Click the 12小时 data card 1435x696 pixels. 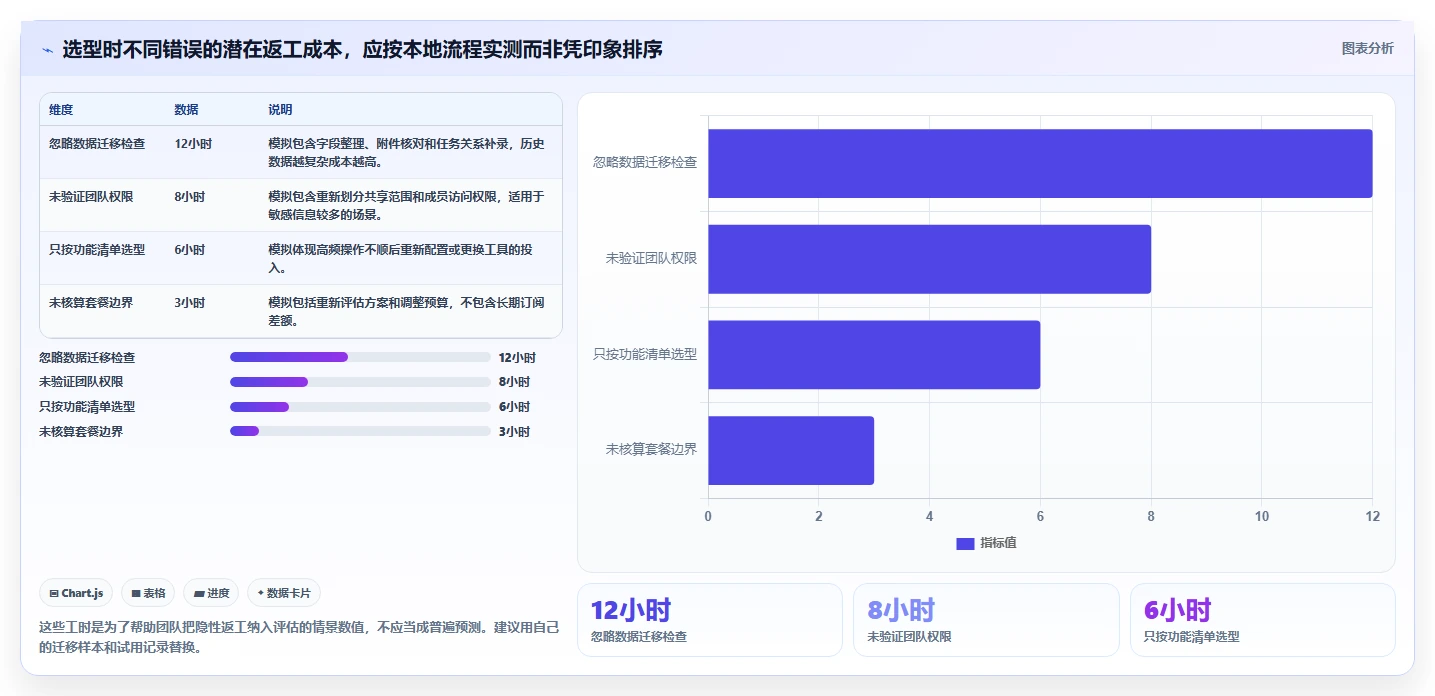(x=709, y=620)
